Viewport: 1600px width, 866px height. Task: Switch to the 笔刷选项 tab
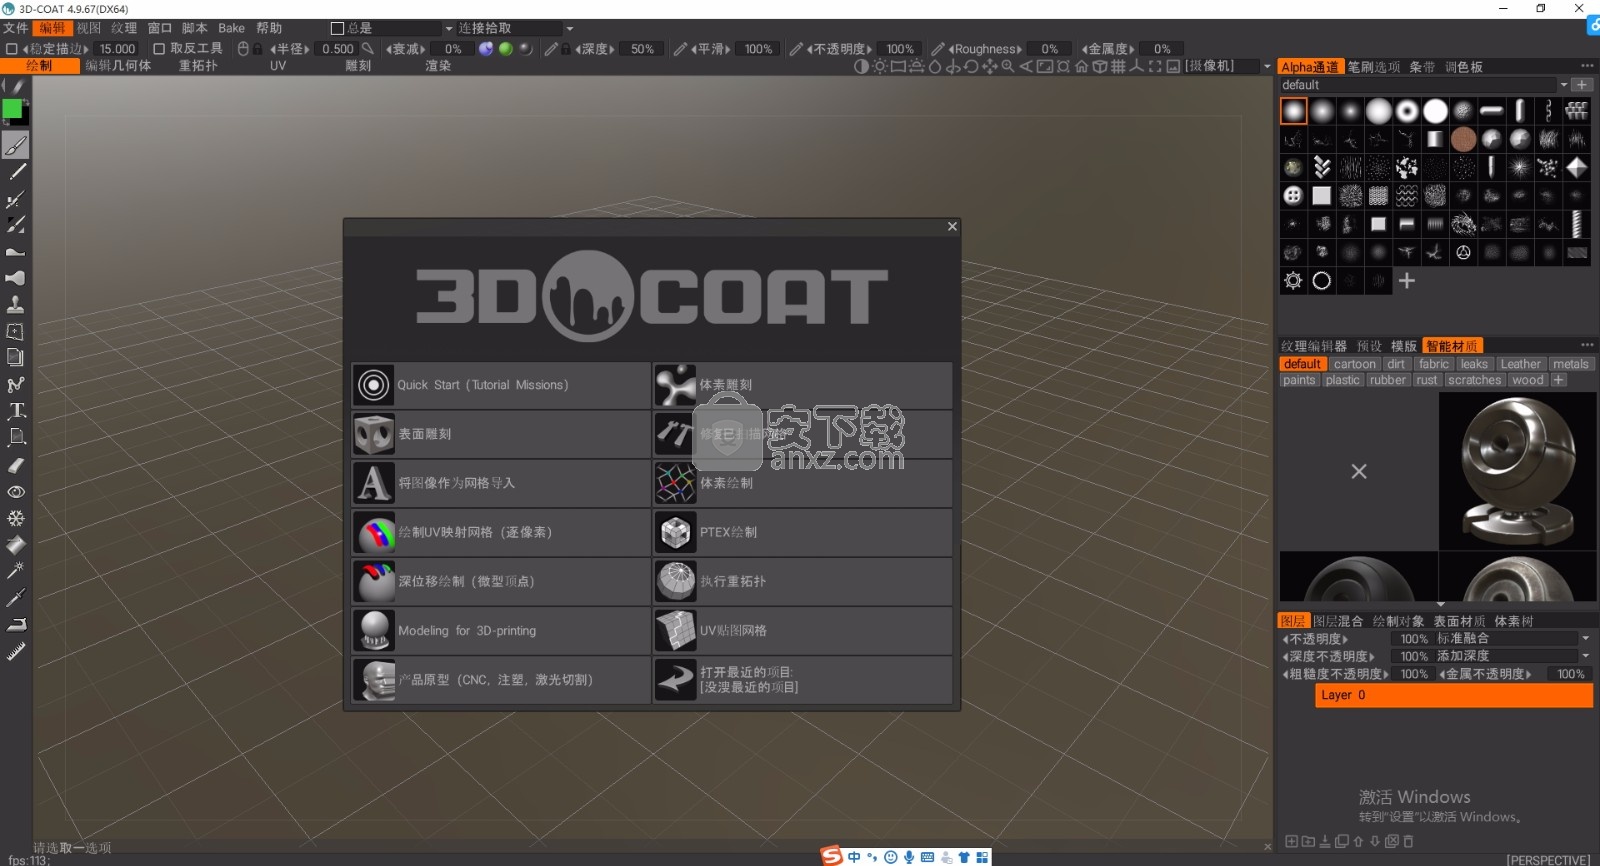coord(1373,67)
